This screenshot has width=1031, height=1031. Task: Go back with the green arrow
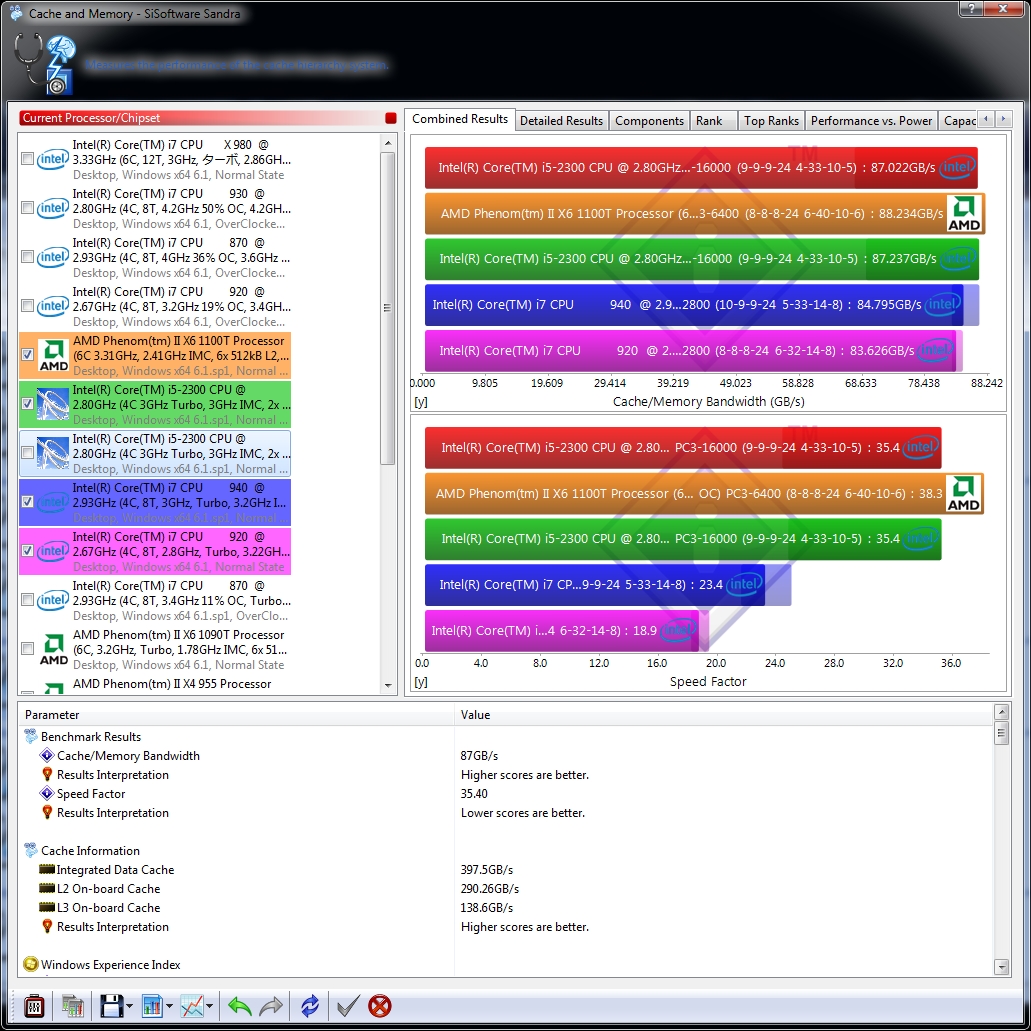tap(239, 1006)
